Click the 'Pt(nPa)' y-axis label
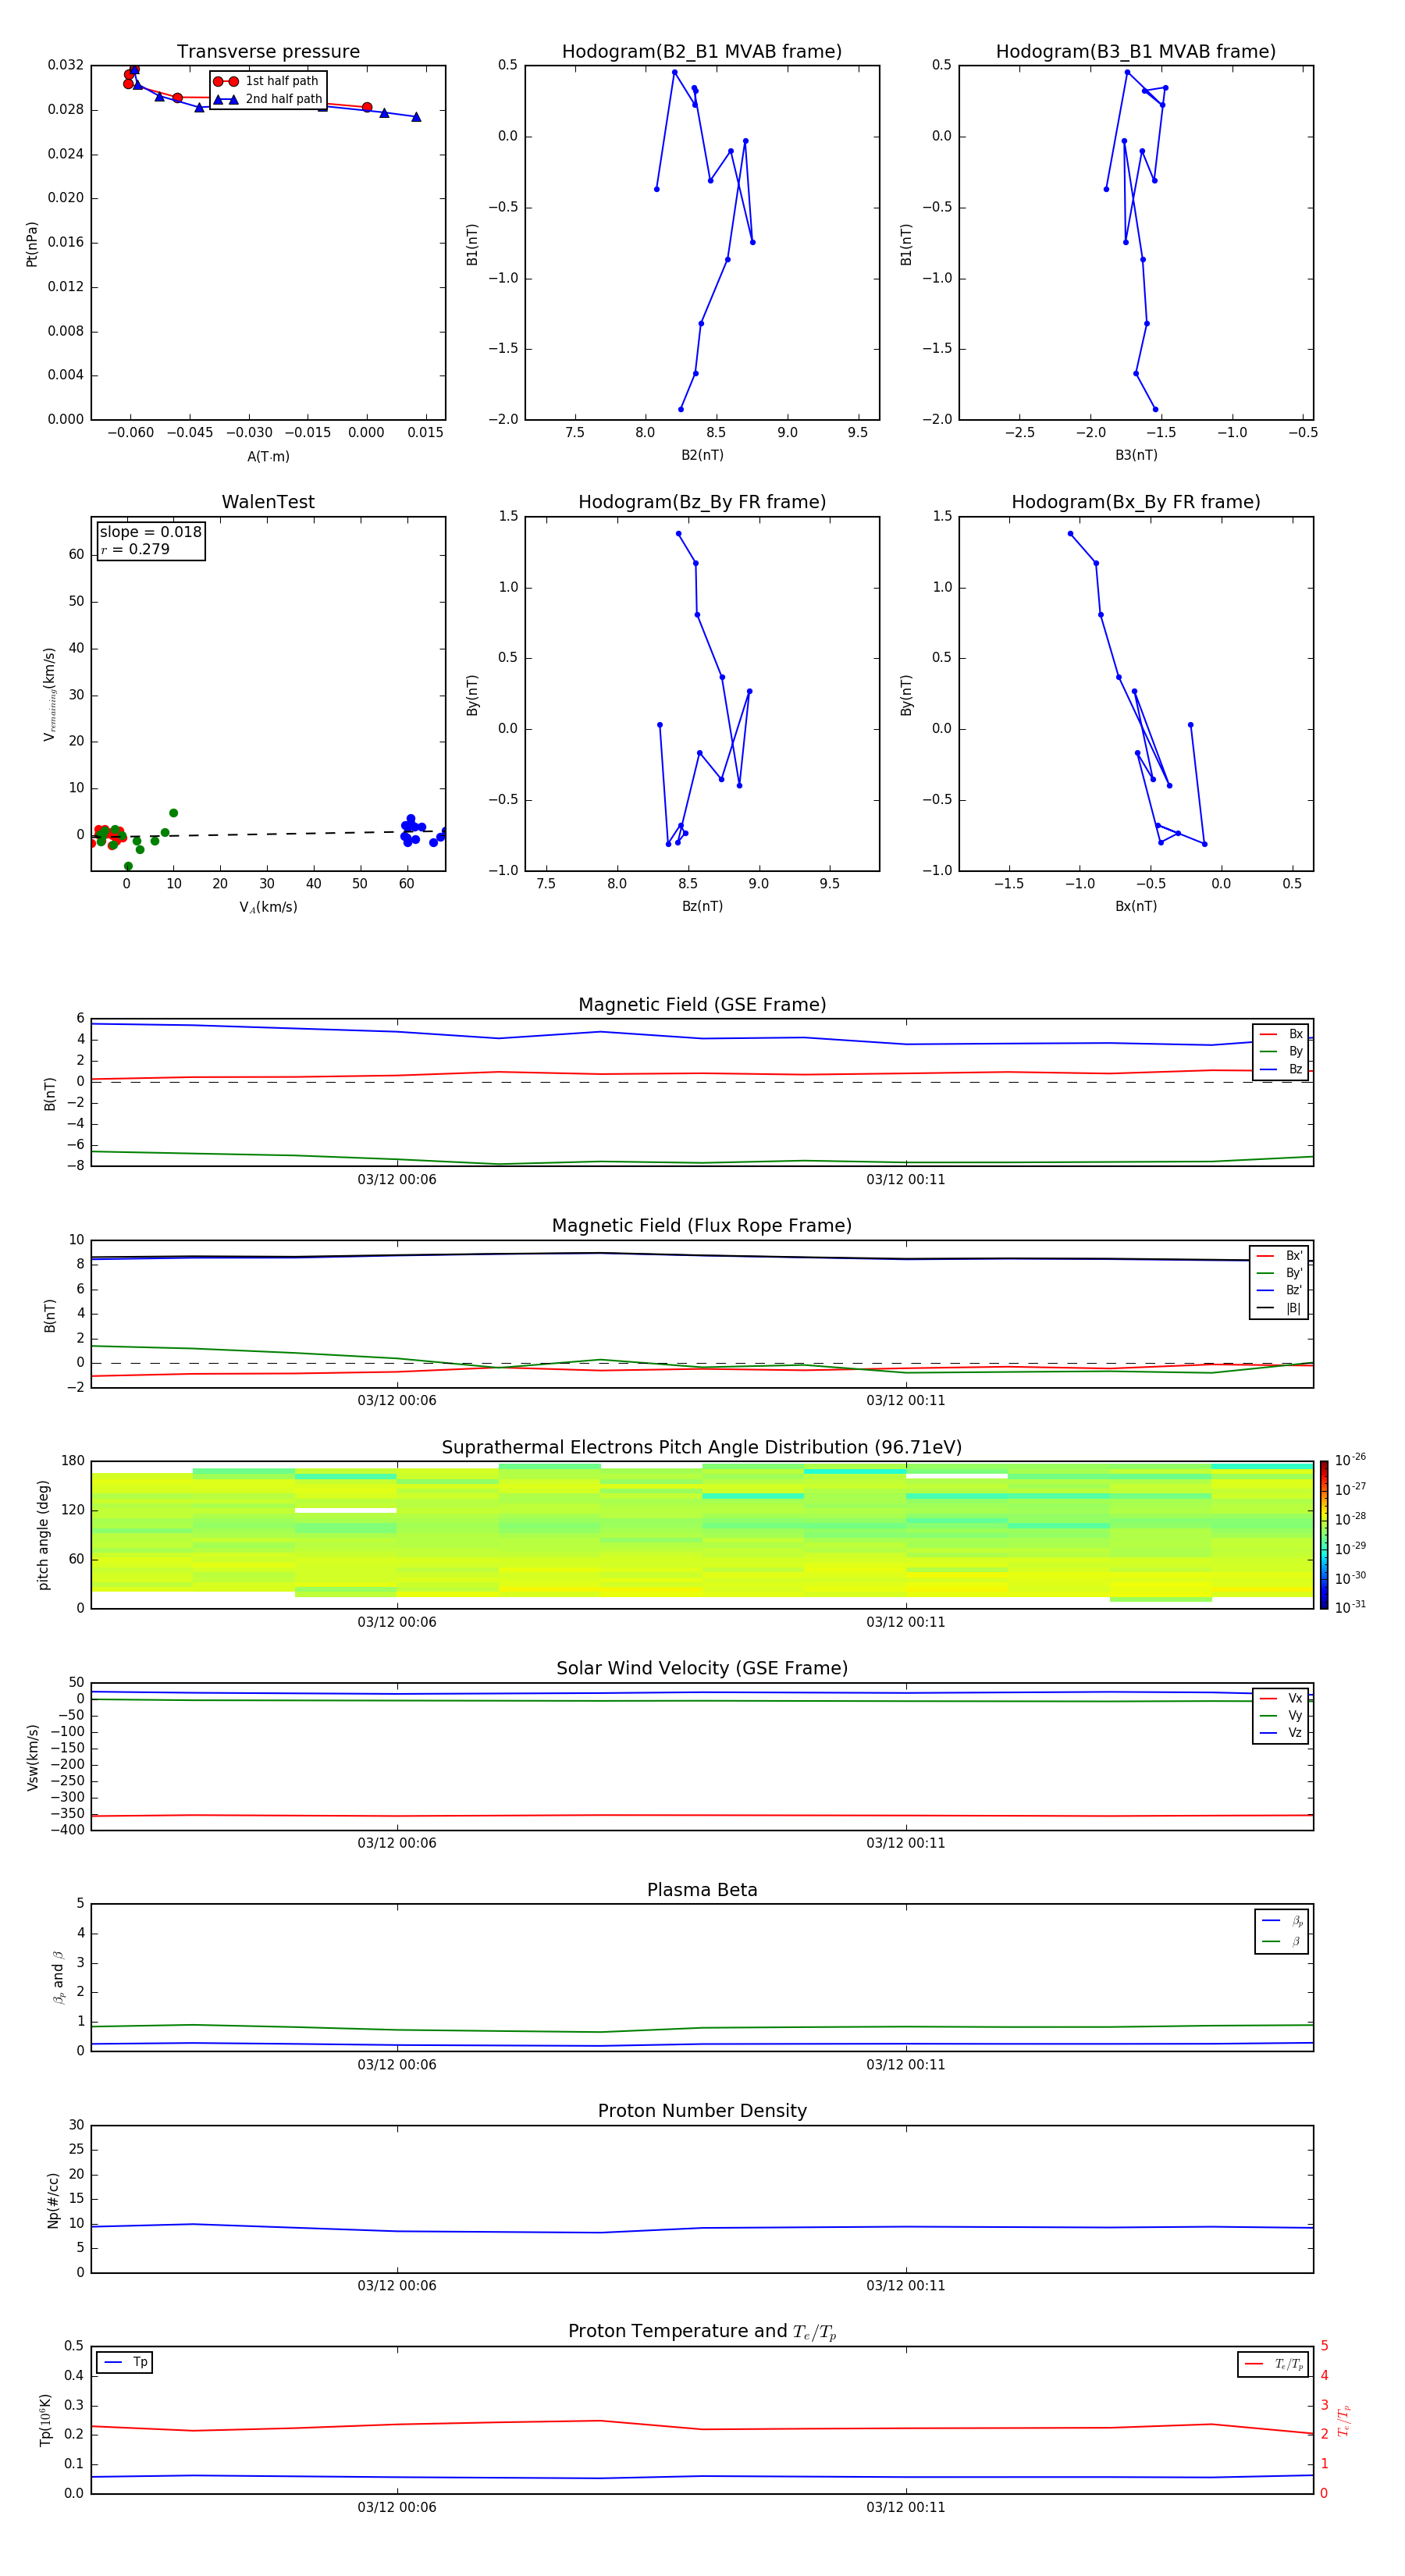 point(32,243)
